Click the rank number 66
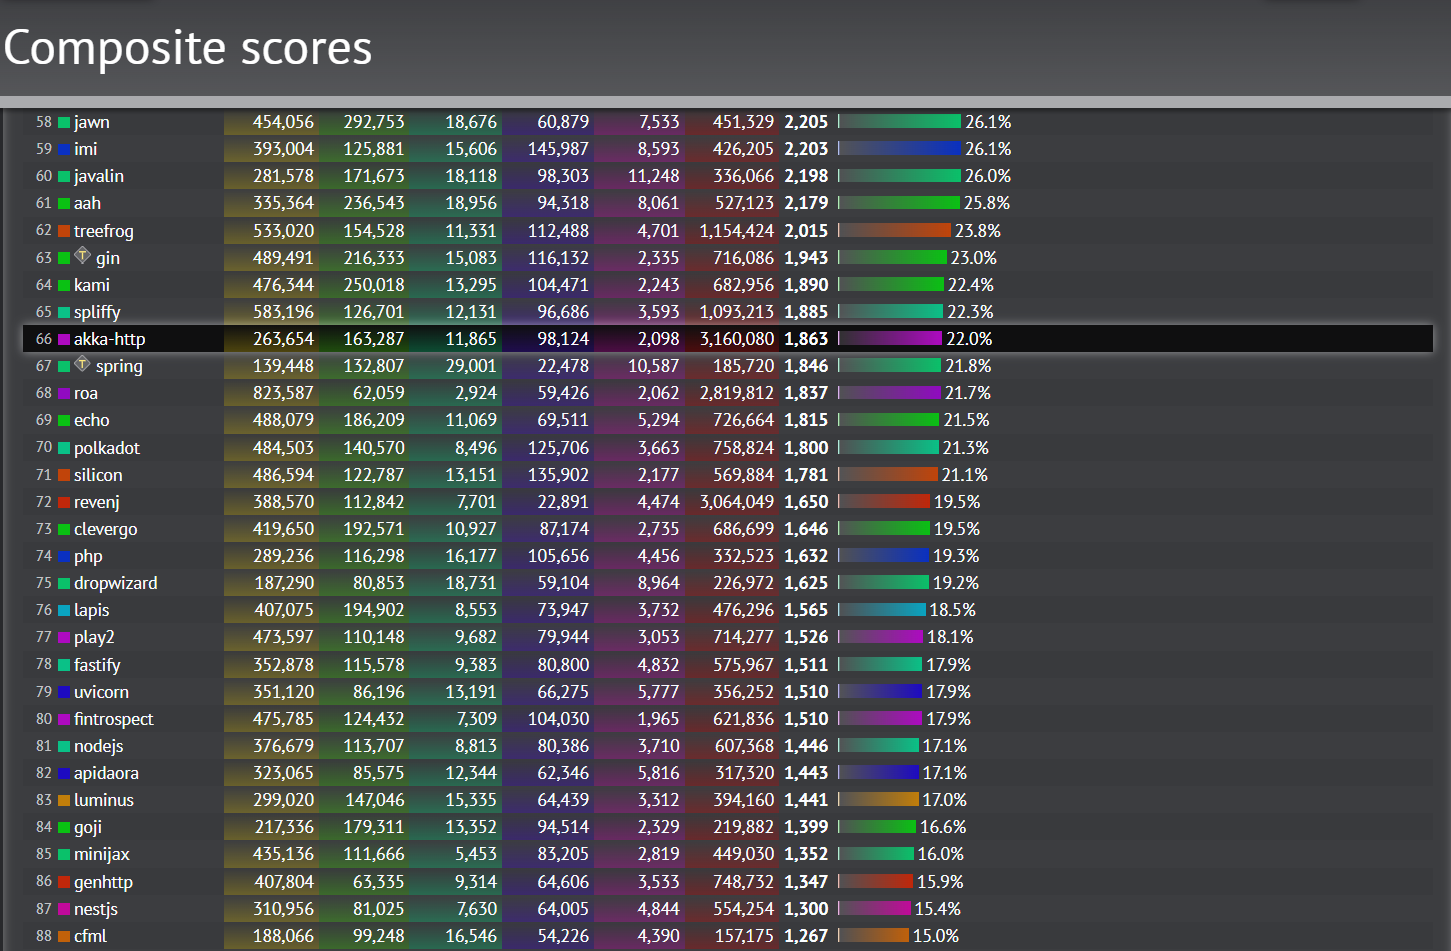This screenshot has width=1451, height=951. click(x=44, y=339)
